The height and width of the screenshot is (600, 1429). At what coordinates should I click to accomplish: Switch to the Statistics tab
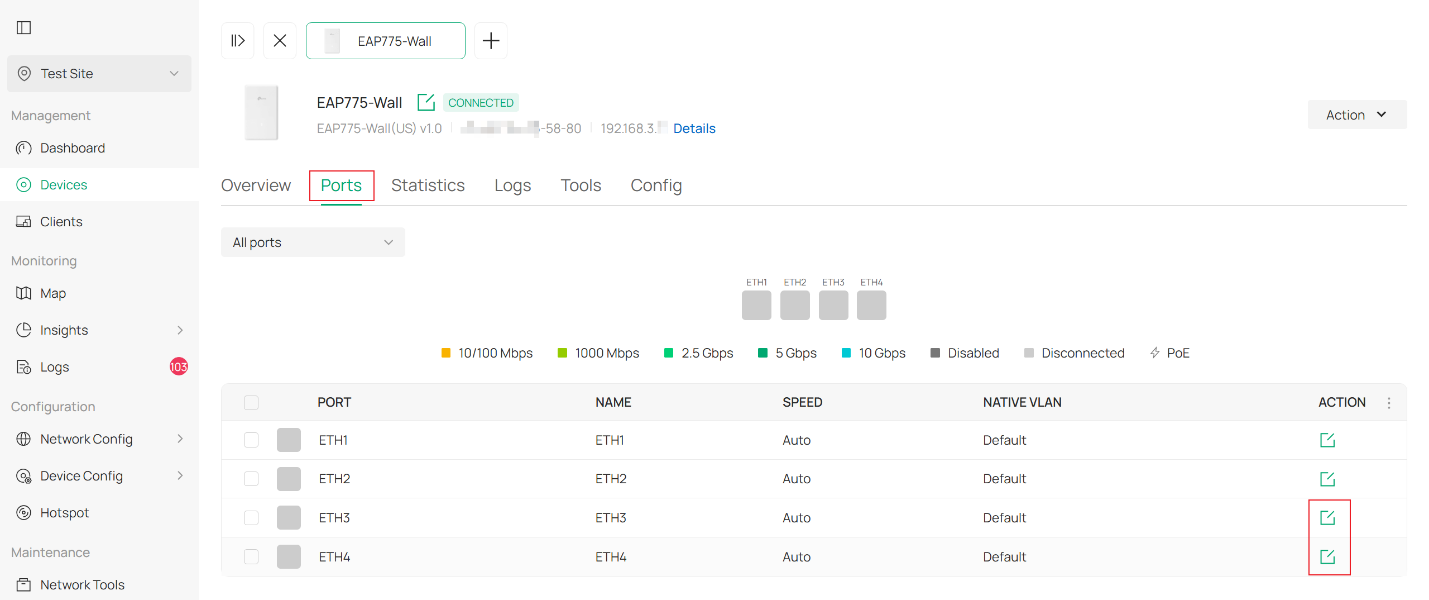[428, 186]
